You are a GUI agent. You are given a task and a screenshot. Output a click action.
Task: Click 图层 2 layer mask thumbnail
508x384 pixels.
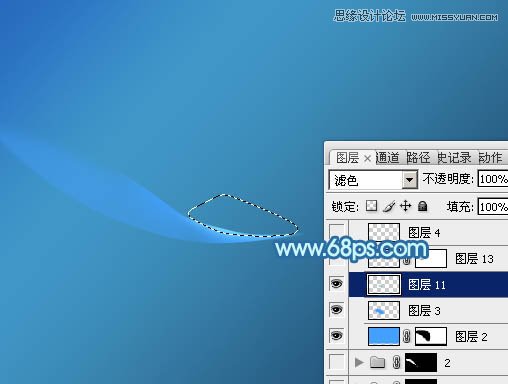click(431, 336)
